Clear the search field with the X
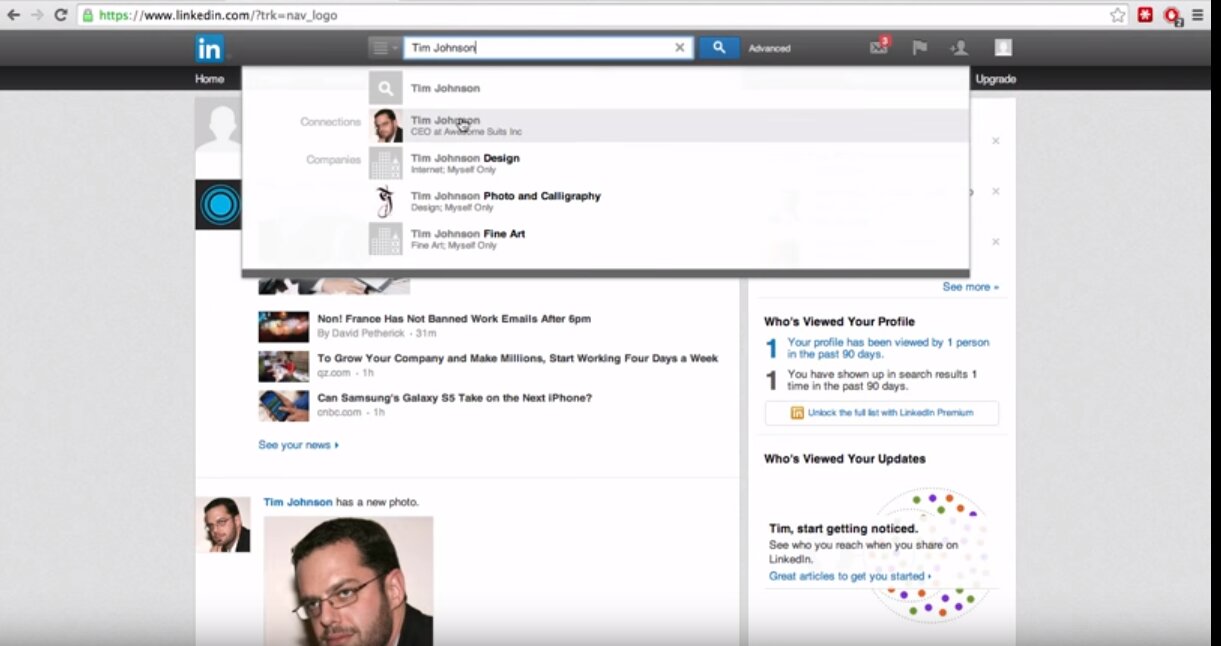This screenshot has height=646, width=1221. click(x=680, y=48)
